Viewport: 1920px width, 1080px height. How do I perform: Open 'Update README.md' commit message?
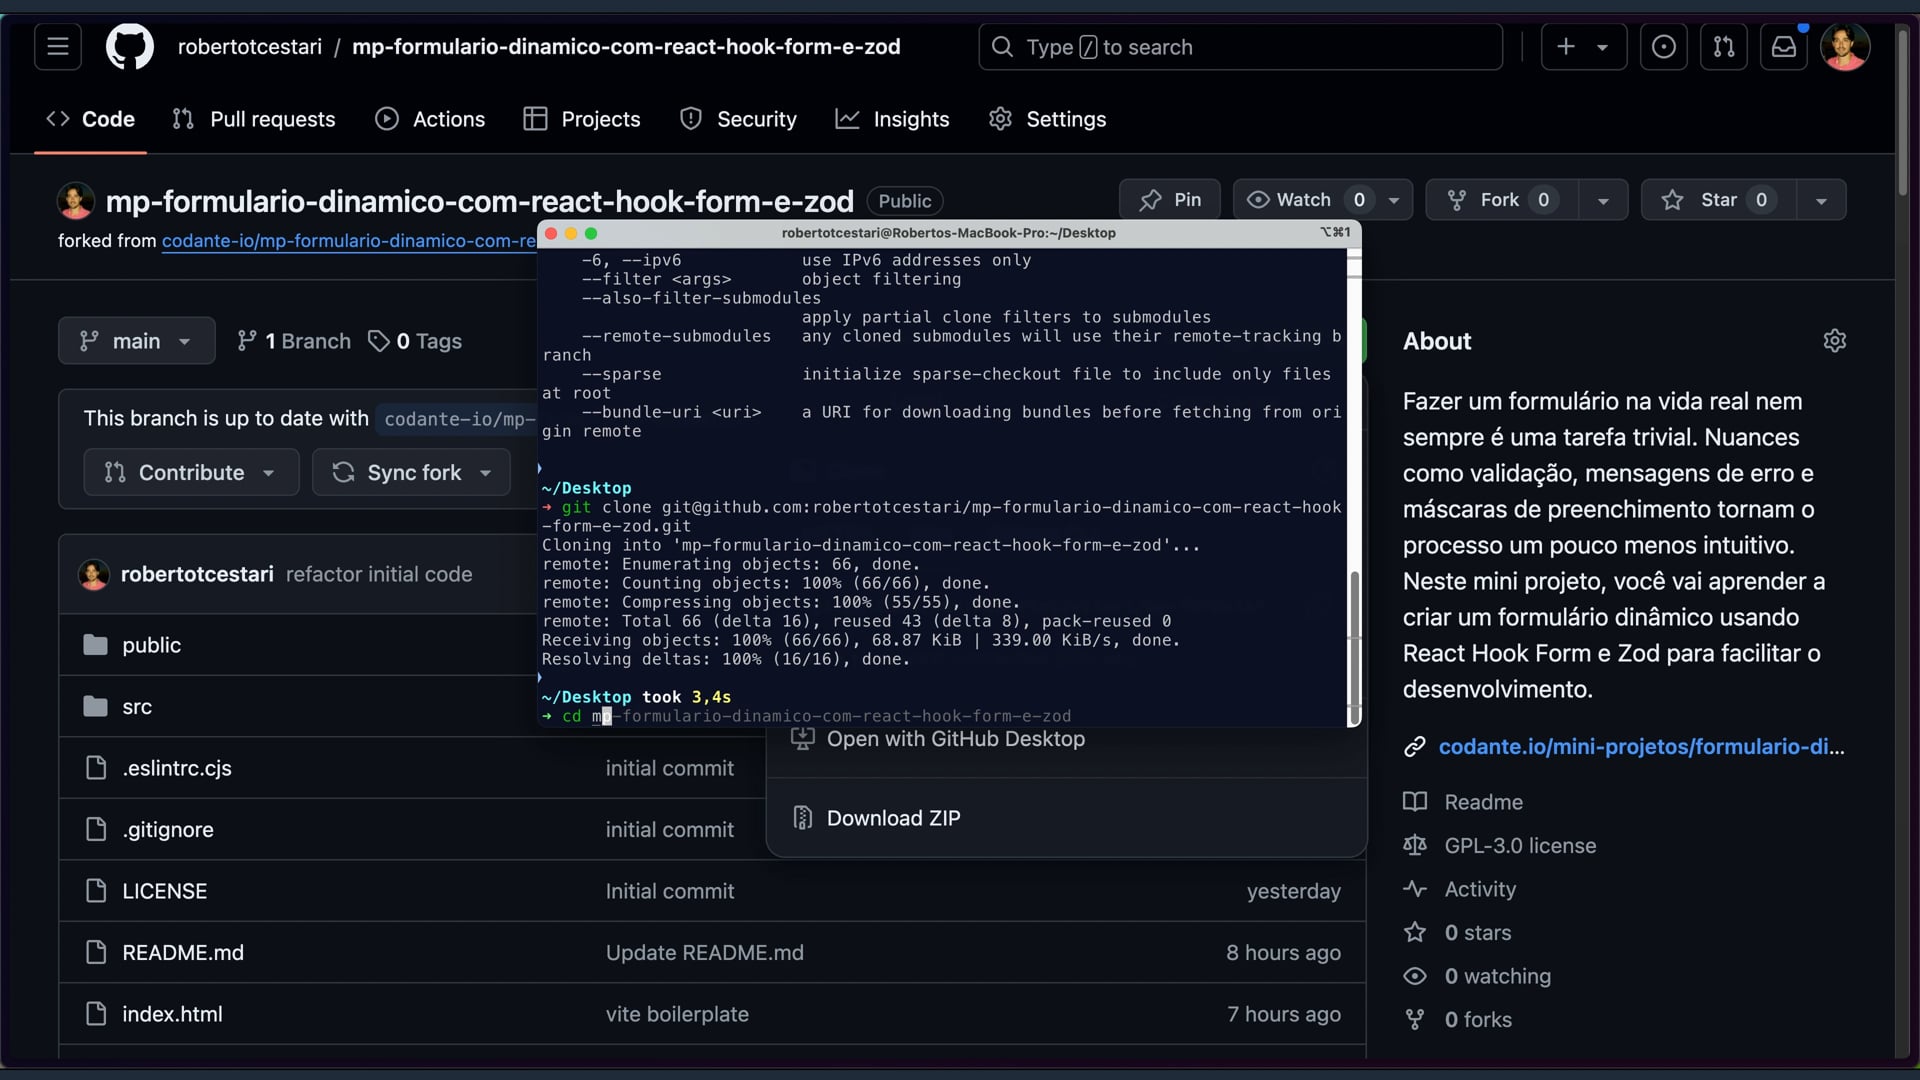pos(705,953)
